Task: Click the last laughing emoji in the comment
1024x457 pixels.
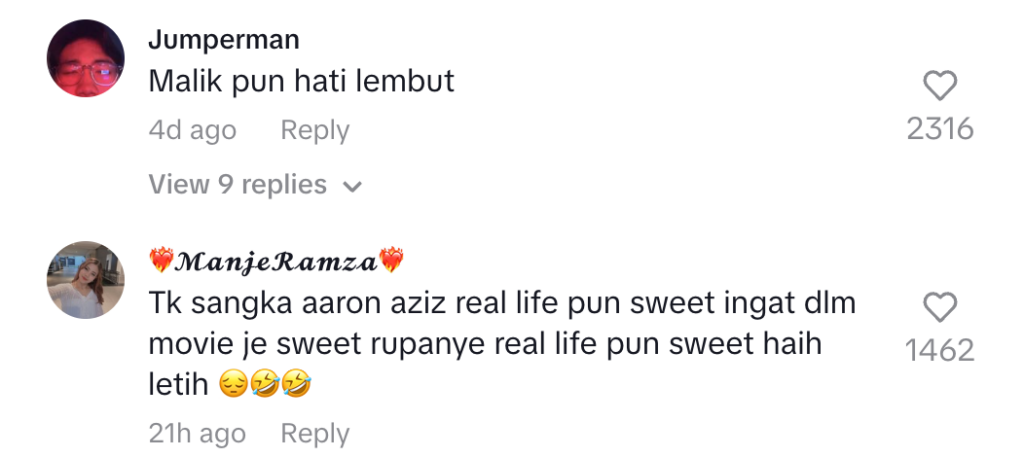Action: click(x=296, y=386)
